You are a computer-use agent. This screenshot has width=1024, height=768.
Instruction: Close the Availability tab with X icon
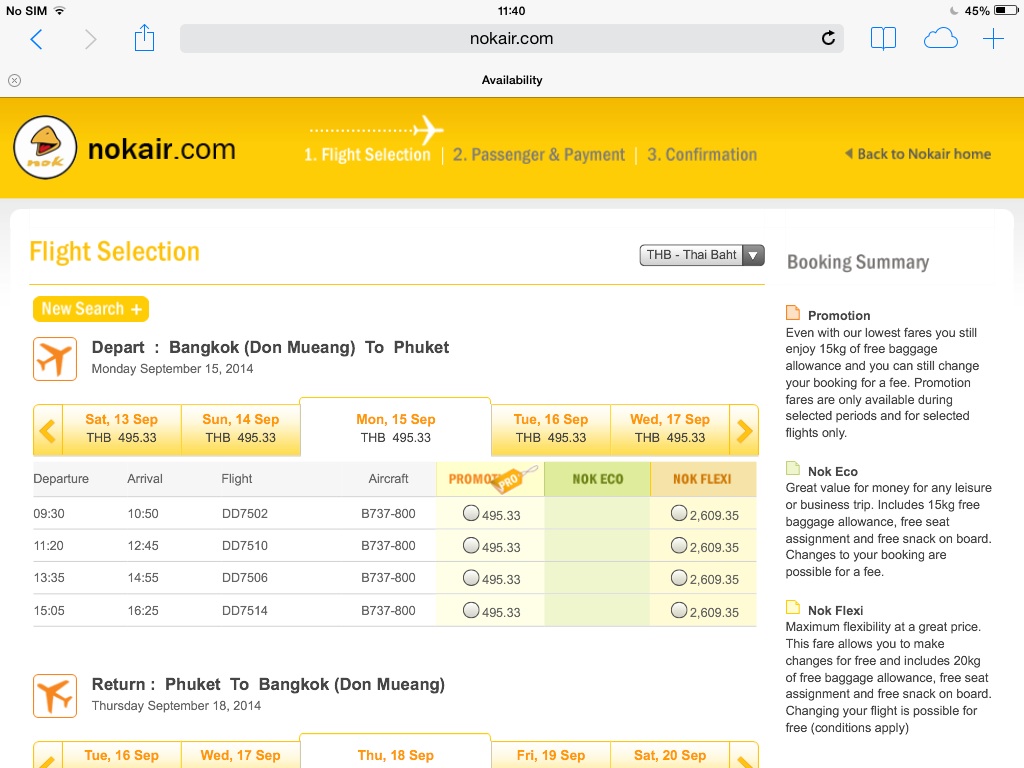pos(14,80)
